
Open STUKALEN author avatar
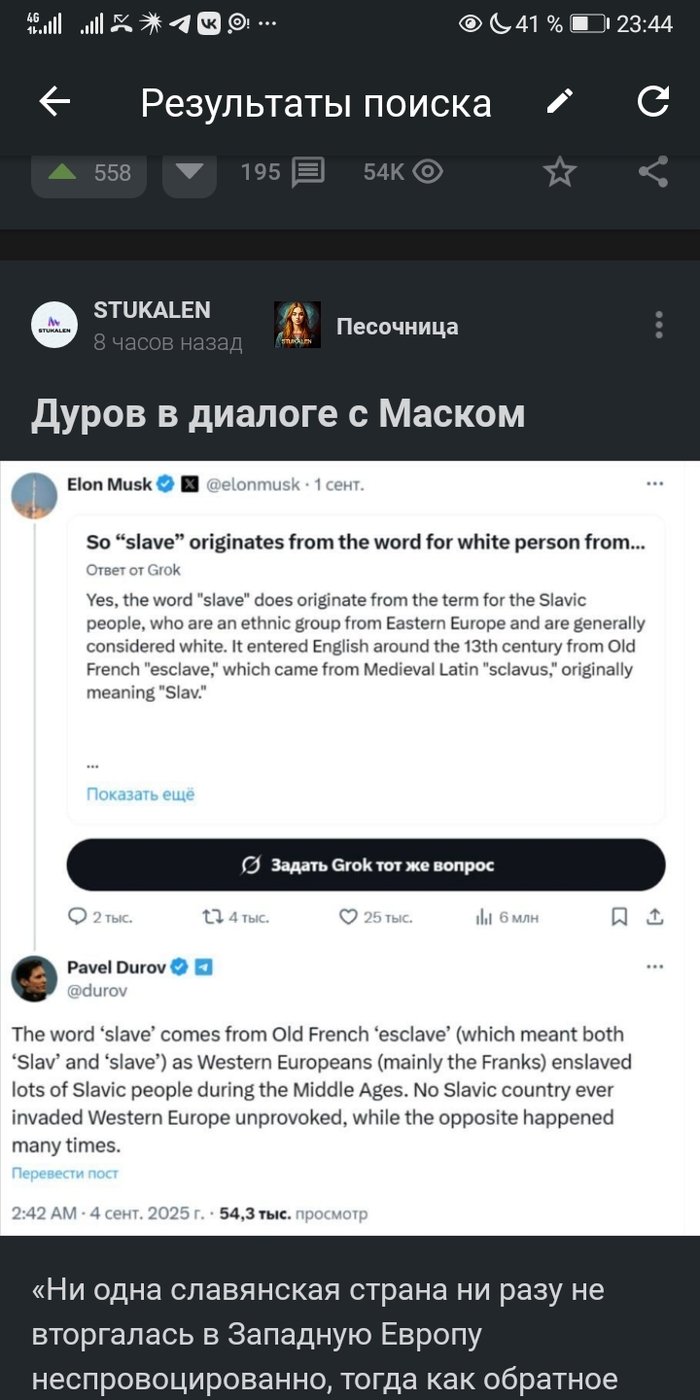click(55, 325)
